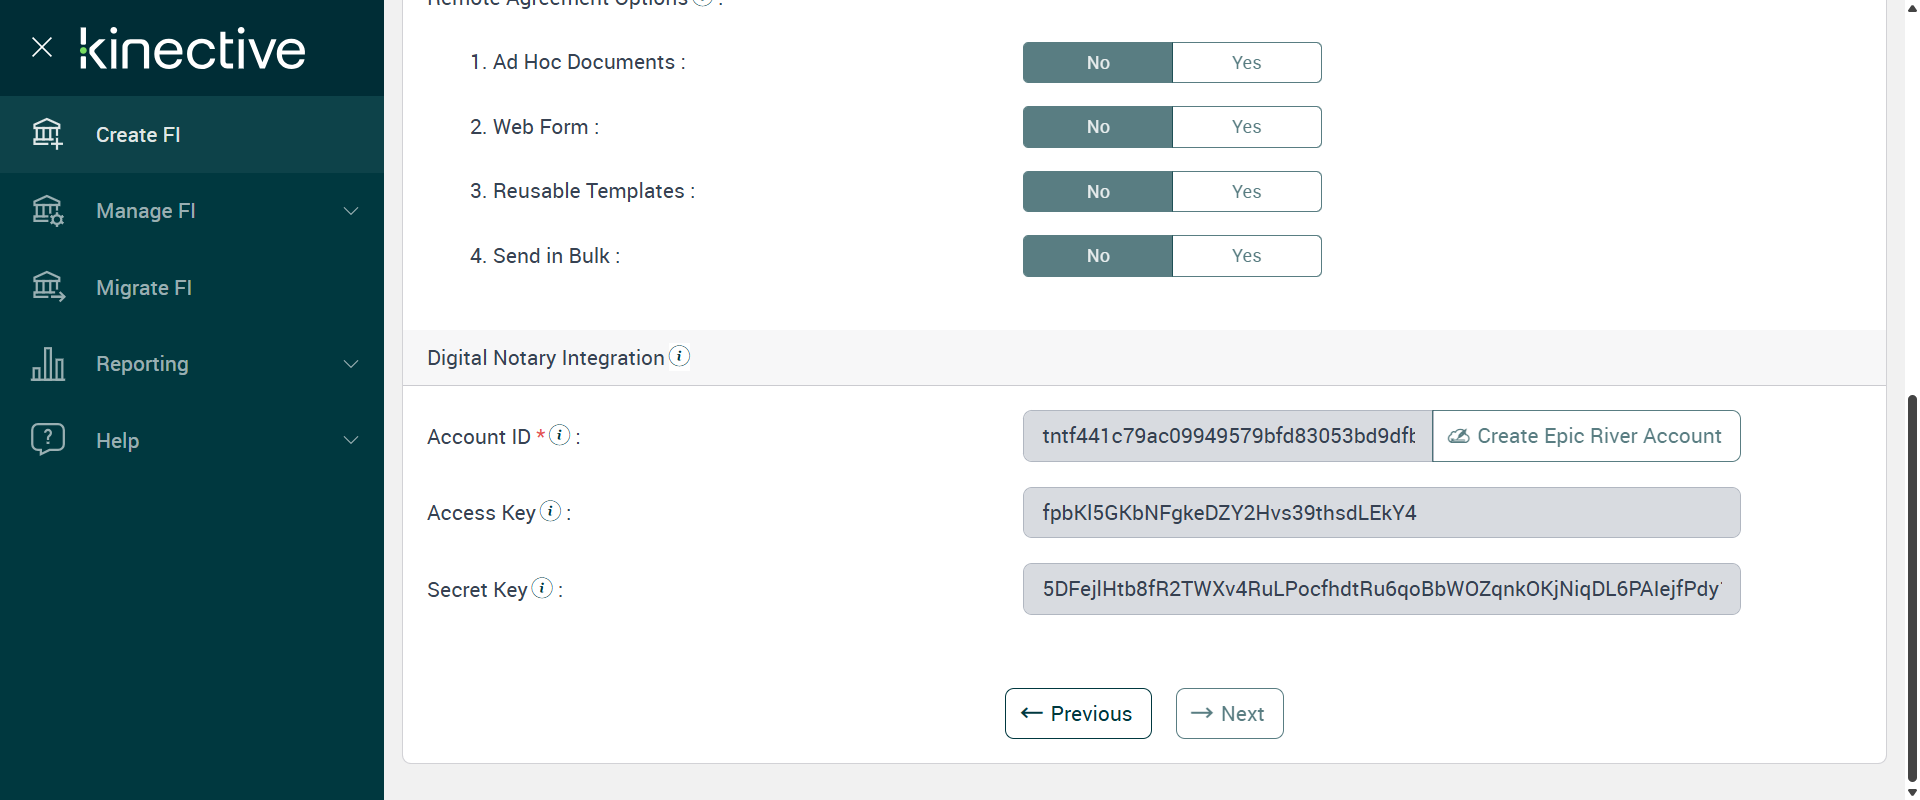Click the Create Epic River Account button
Image resolution: width=1920 pixels, height=800 pixels.
(x=1586, y=436)
